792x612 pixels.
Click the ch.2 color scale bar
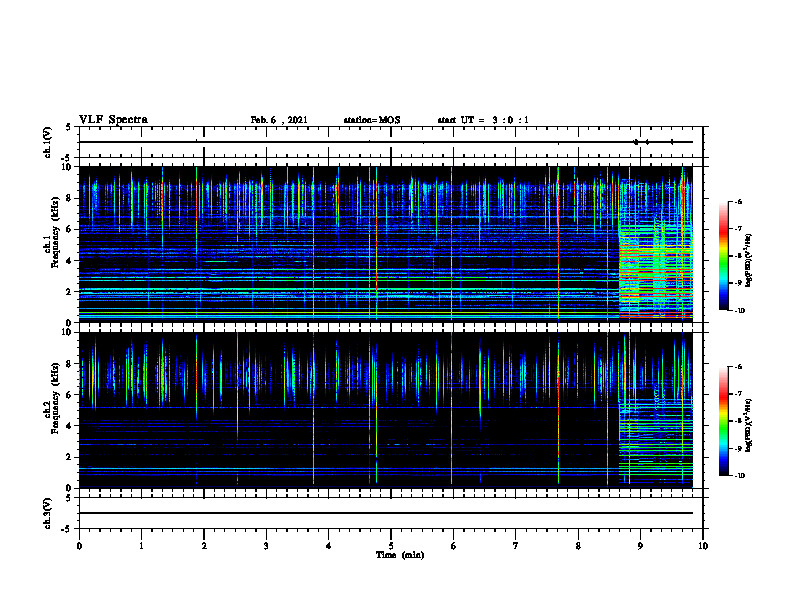(x=724, y=421)
